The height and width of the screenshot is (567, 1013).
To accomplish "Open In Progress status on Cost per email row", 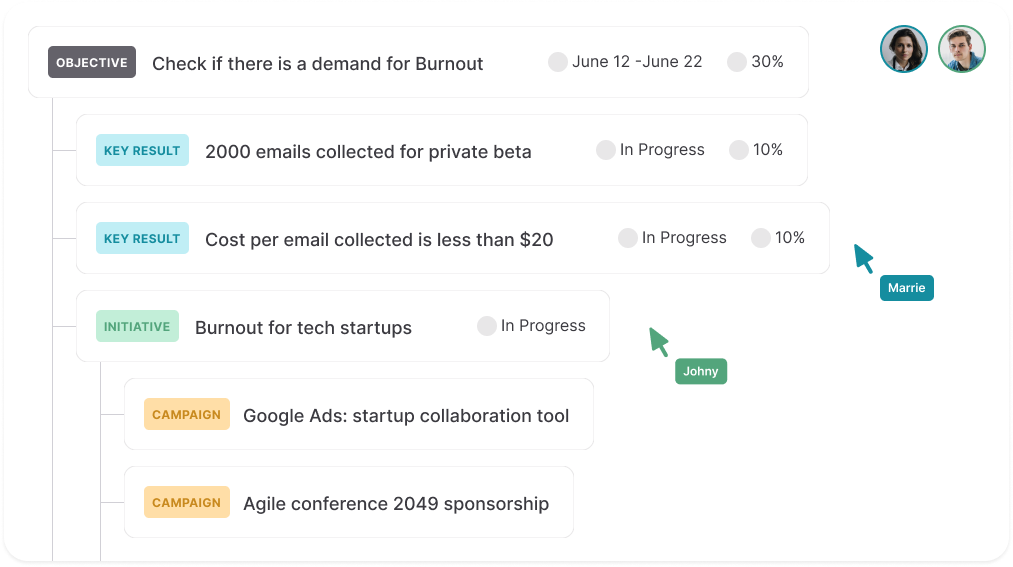I will tap(684, 238).
